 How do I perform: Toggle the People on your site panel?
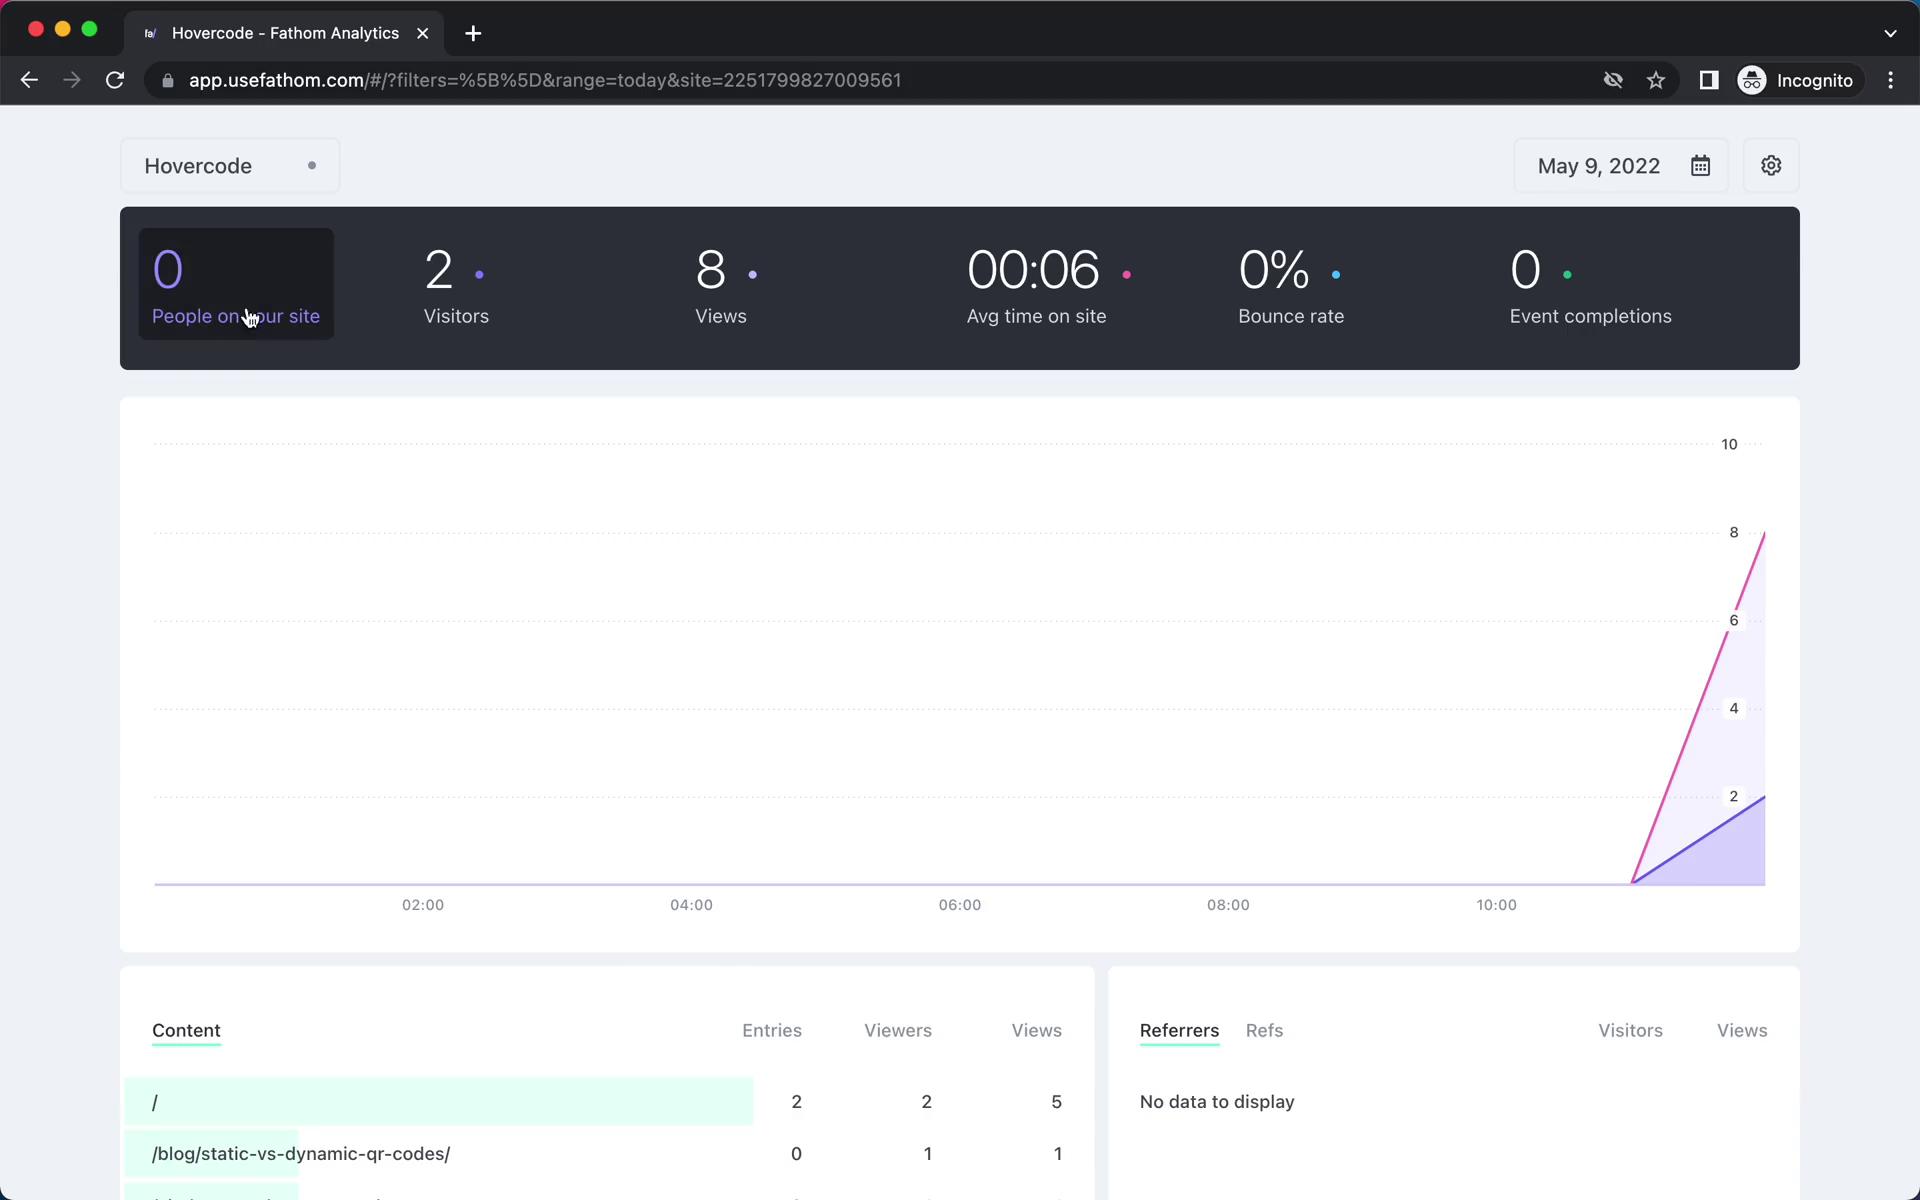tap(235, 288)
